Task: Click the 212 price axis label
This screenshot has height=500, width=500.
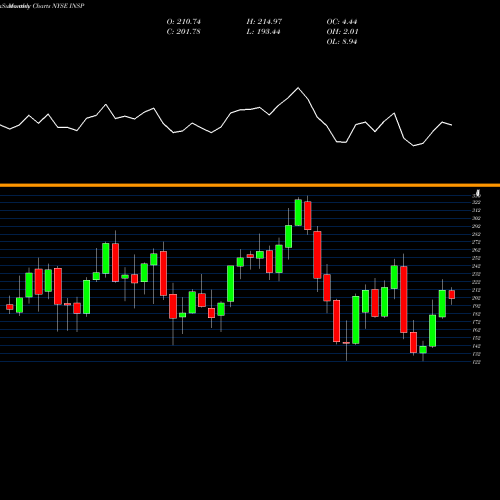Action: [476, 290]
